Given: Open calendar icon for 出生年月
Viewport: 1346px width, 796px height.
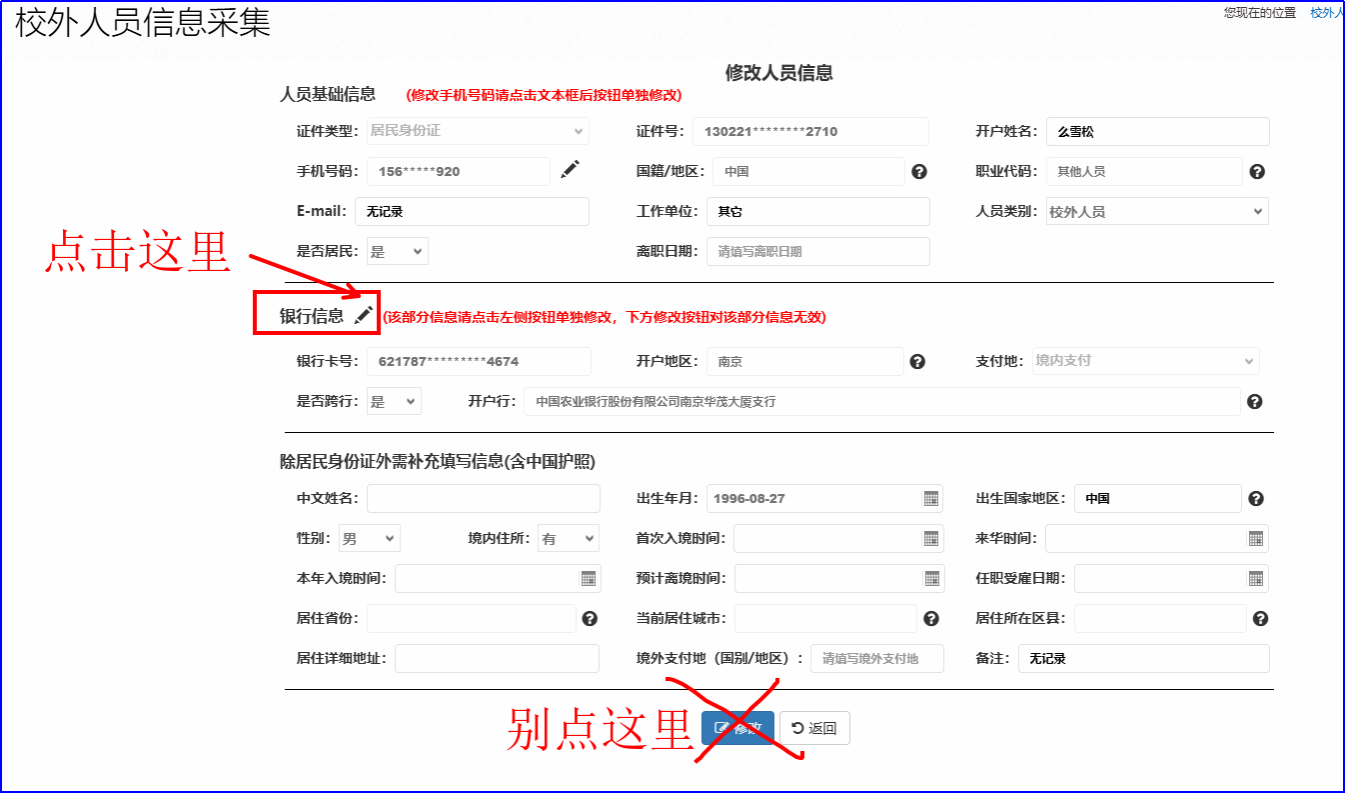Looking at the screenshot, I should (931, 499).
